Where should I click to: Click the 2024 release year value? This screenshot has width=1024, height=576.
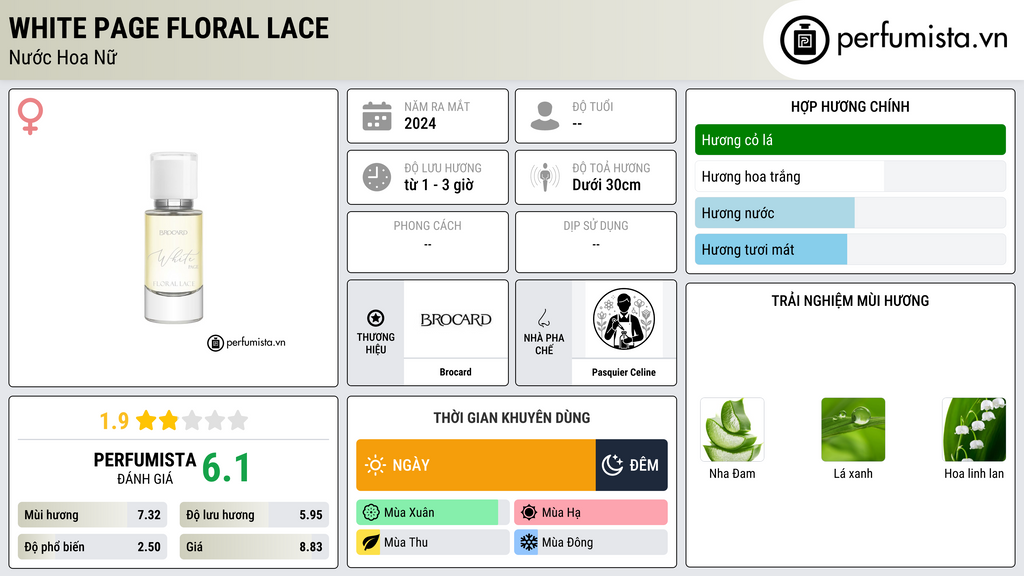tap(420, 123)
